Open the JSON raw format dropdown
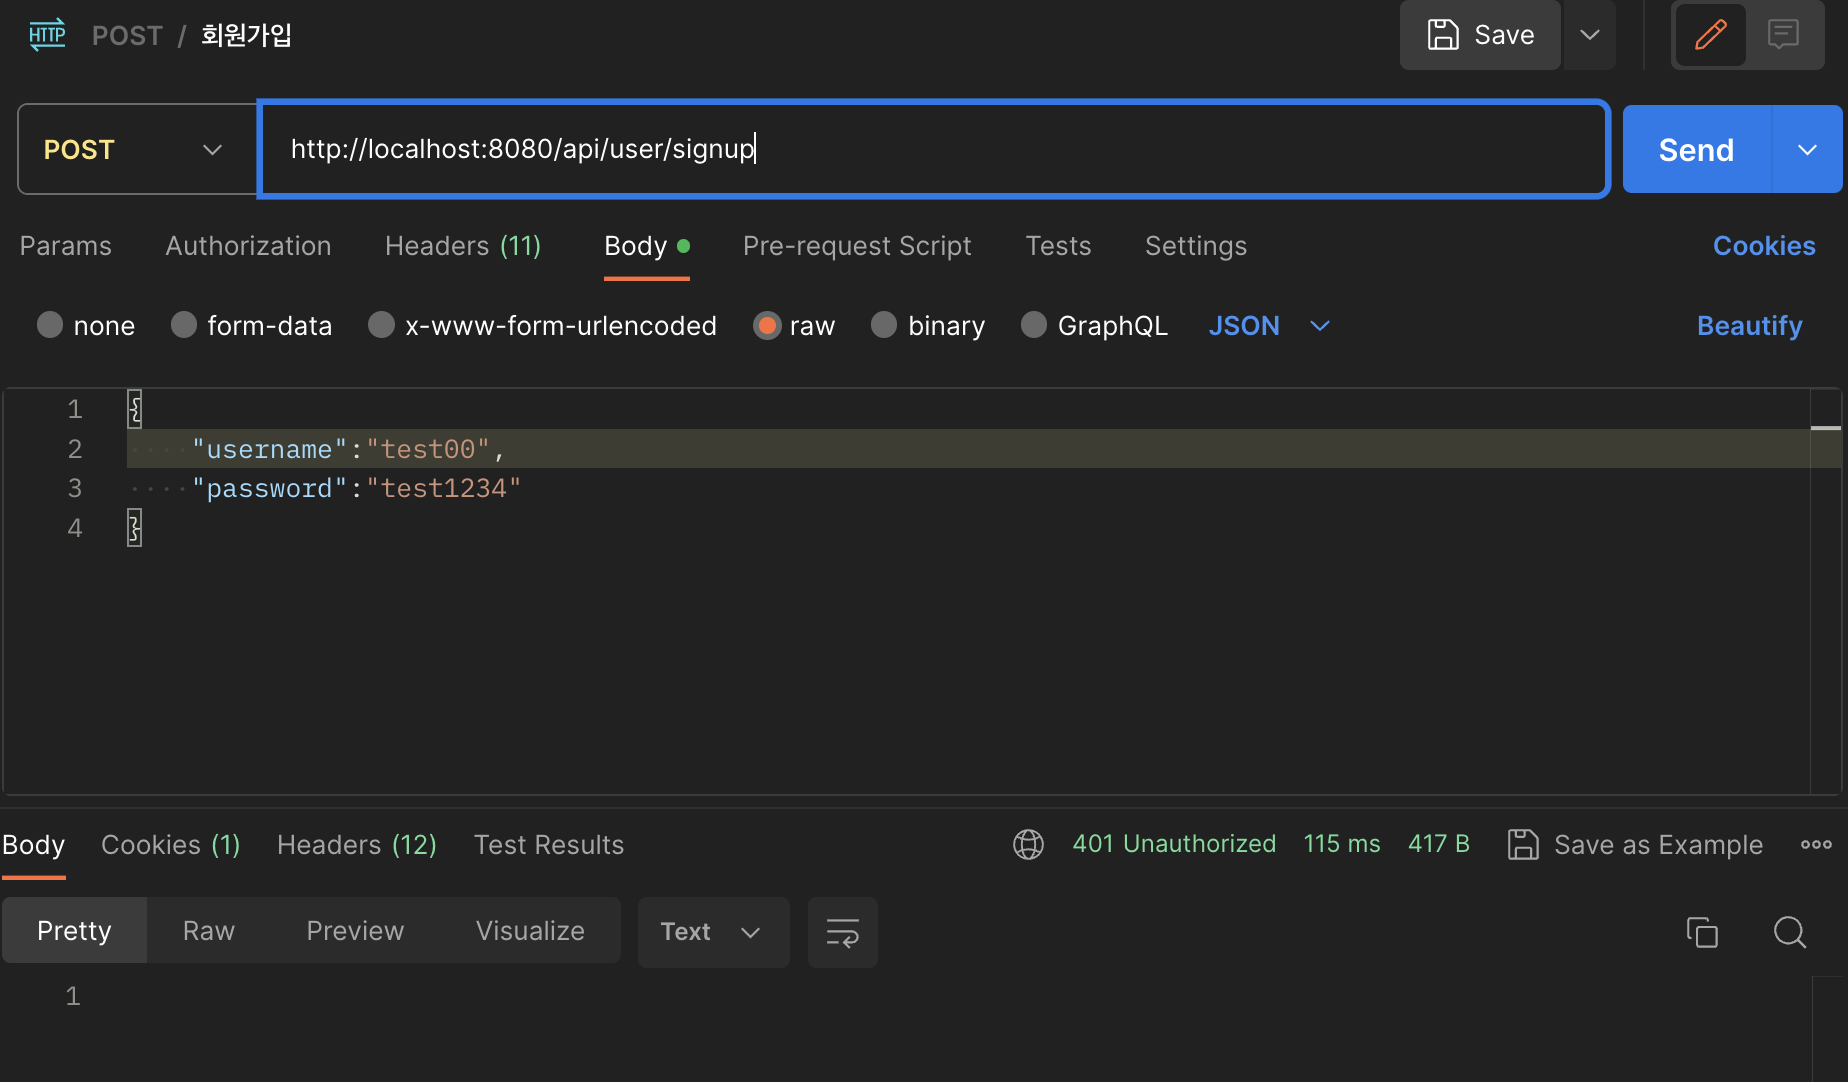The height and width of the screenshot is (1082, 1848). point(1269,326)
